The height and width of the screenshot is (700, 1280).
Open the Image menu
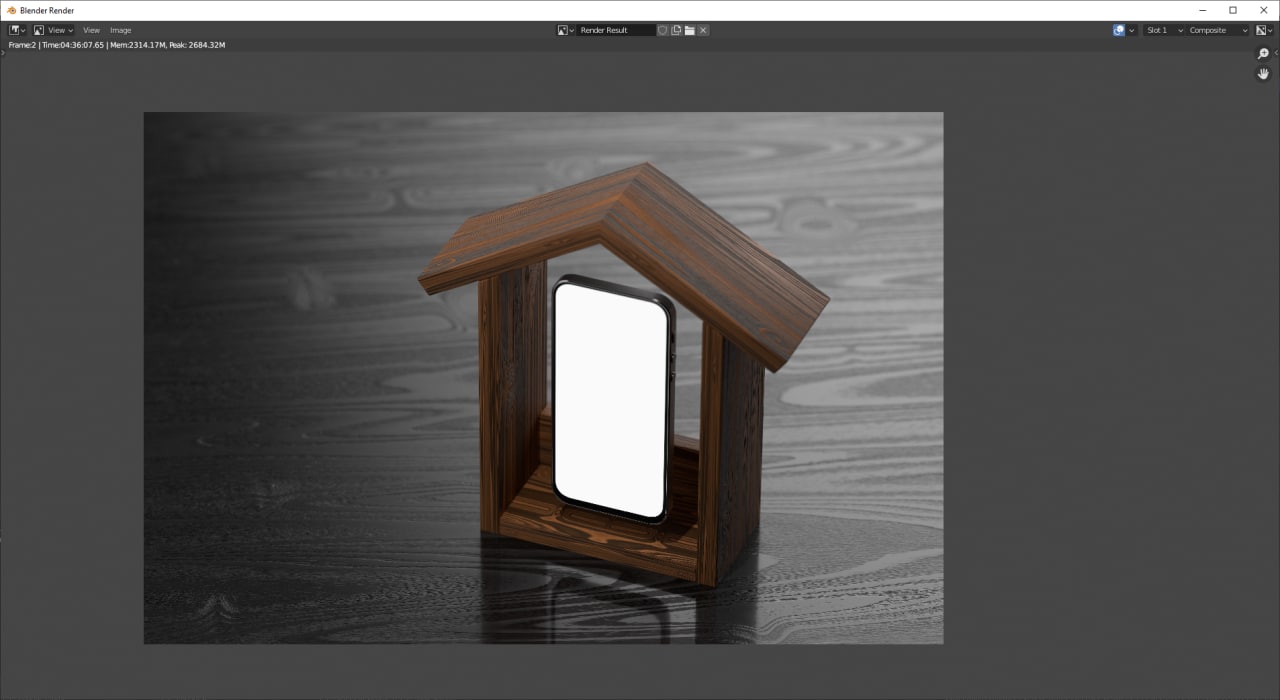pos(121,30)
